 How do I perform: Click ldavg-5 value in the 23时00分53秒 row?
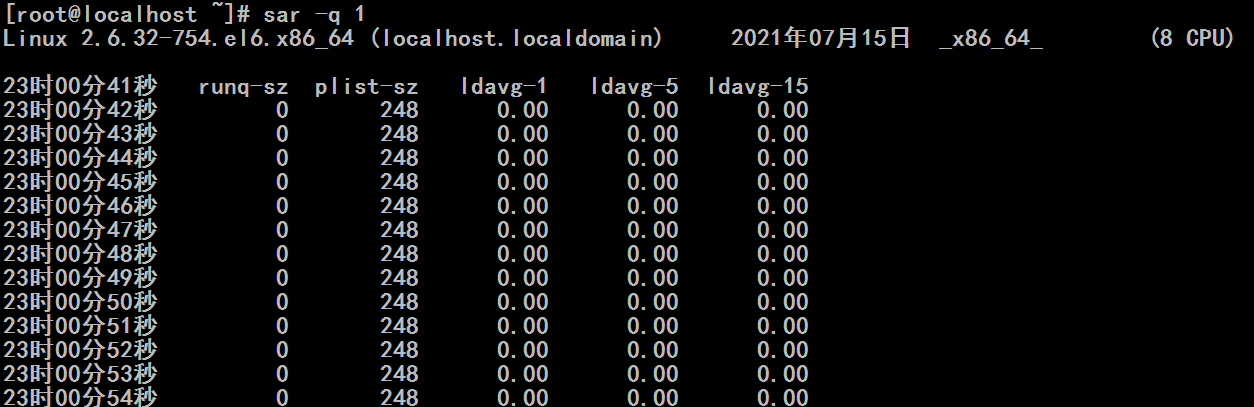pos(653,374)
